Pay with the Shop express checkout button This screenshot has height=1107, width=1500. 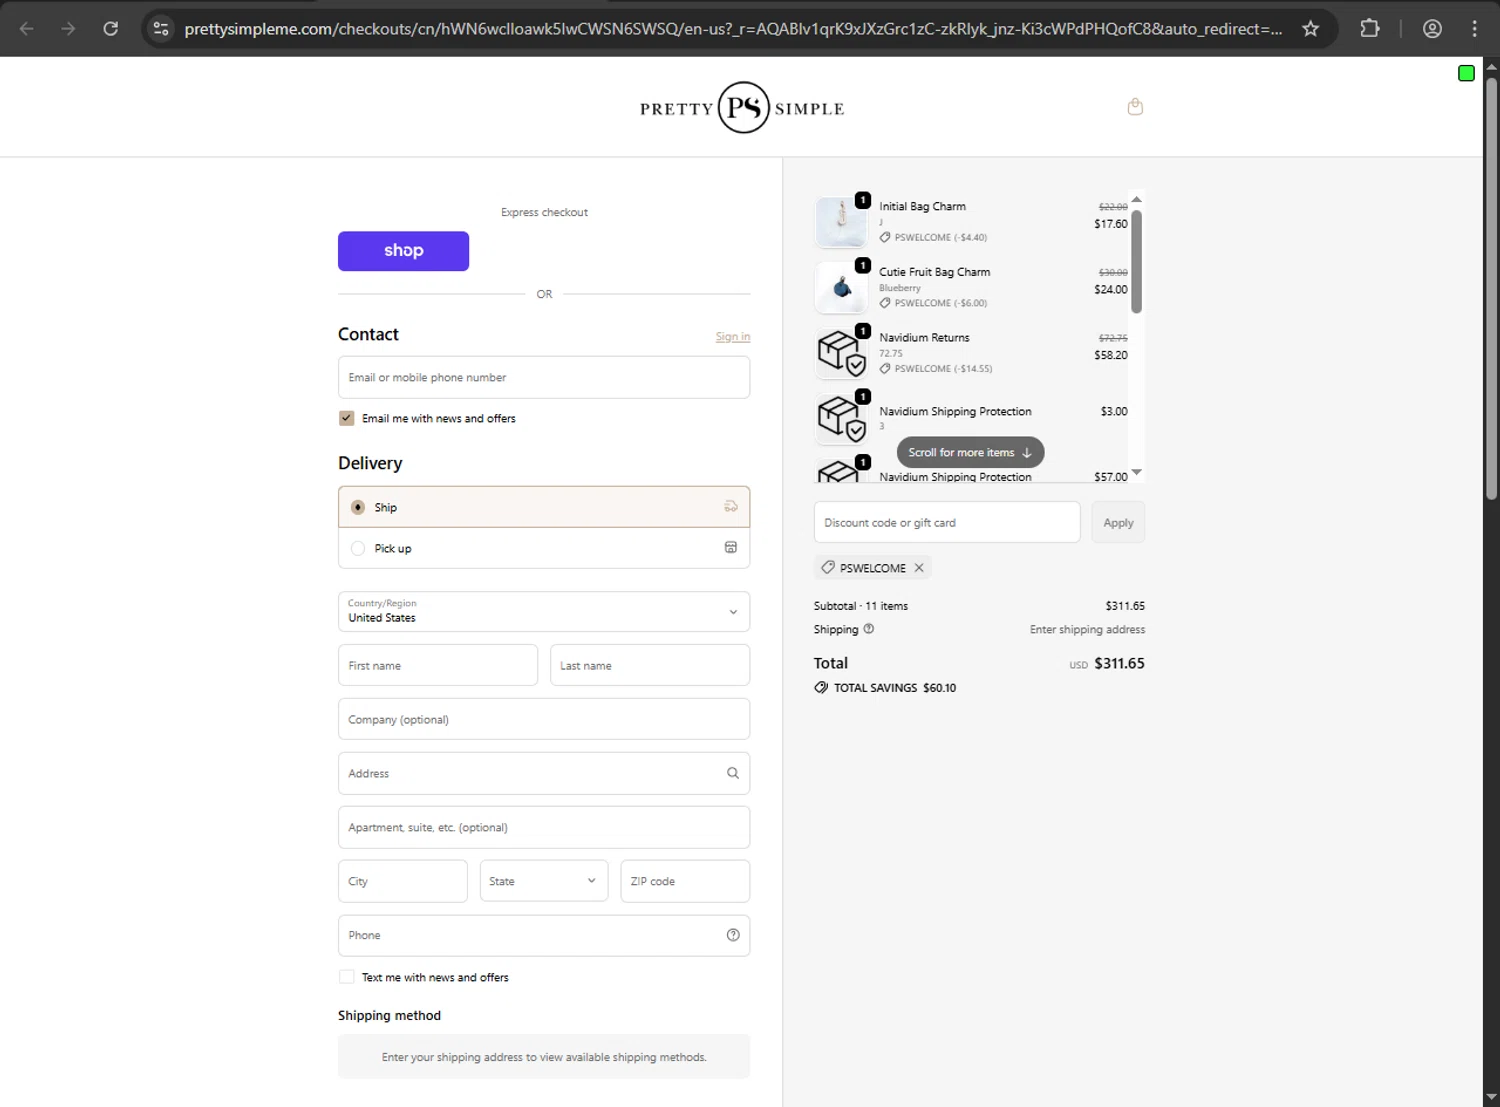pyautogui.click(x=403, y=251)
